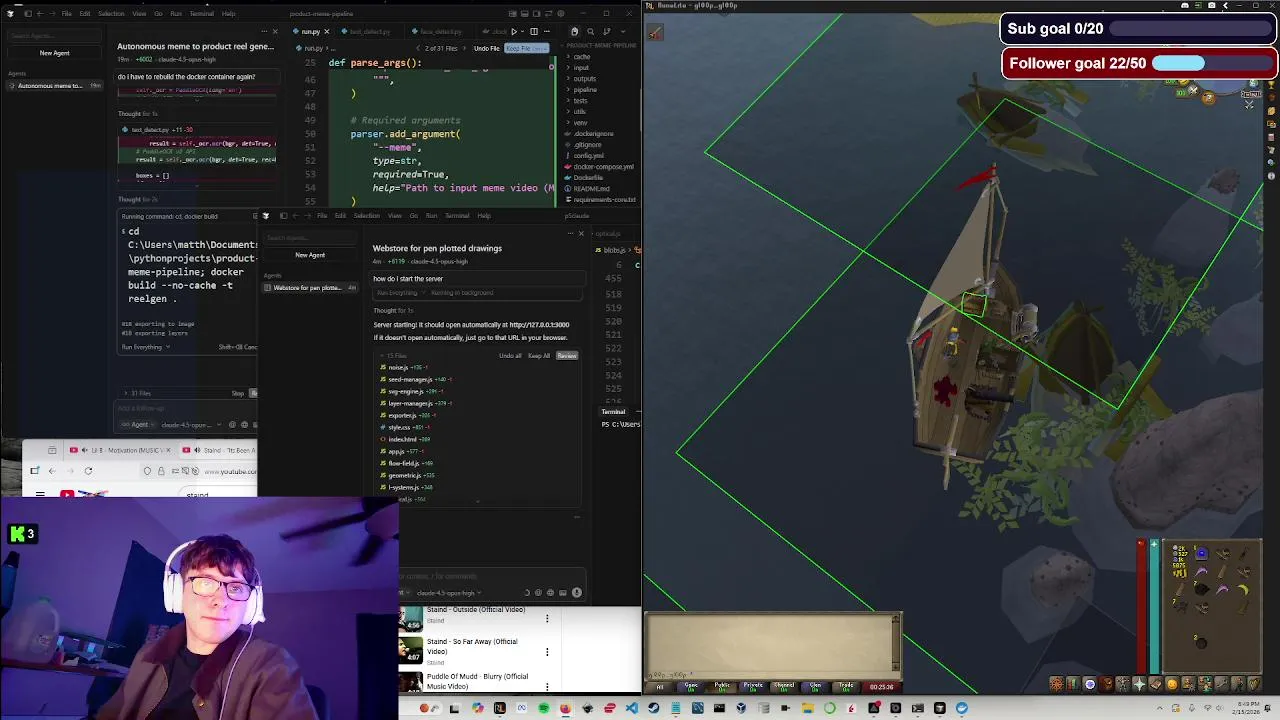This screenshot has height=720, width=1280.
Task: Expand the venv folder
Action: pyautogui.click(x=582, y=123)
